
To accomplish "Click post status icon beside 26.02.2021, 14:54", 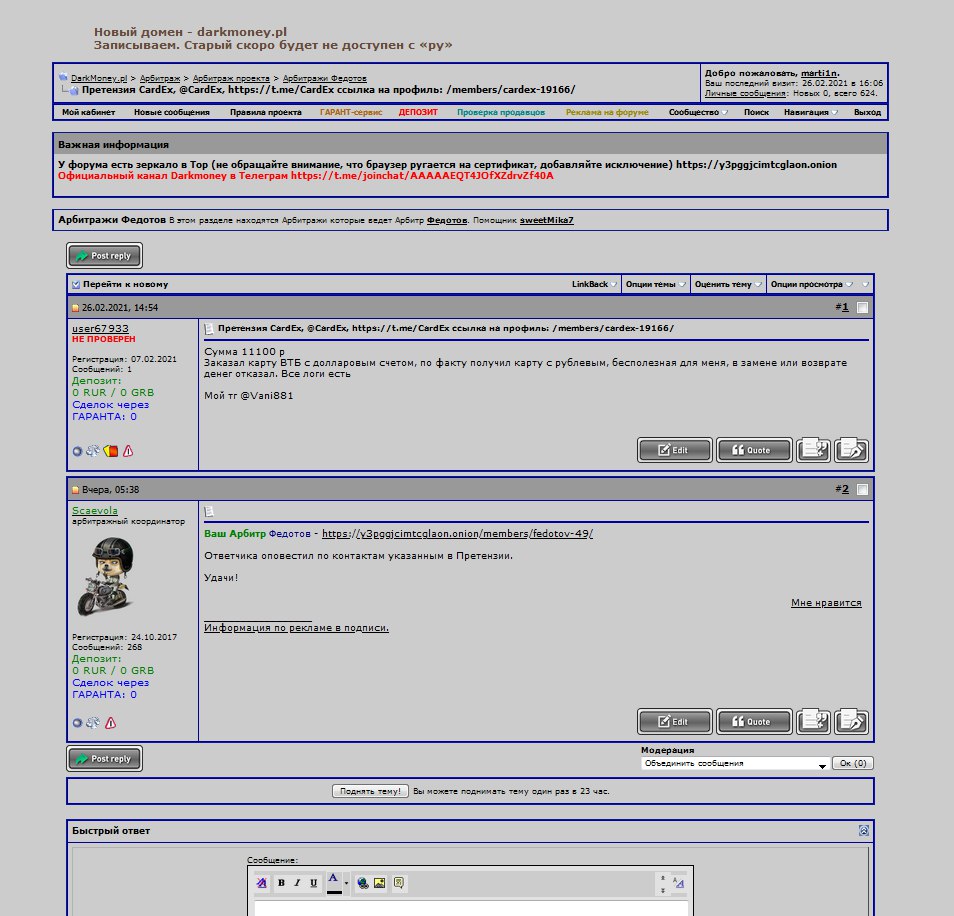I will (x=75, y=308).
